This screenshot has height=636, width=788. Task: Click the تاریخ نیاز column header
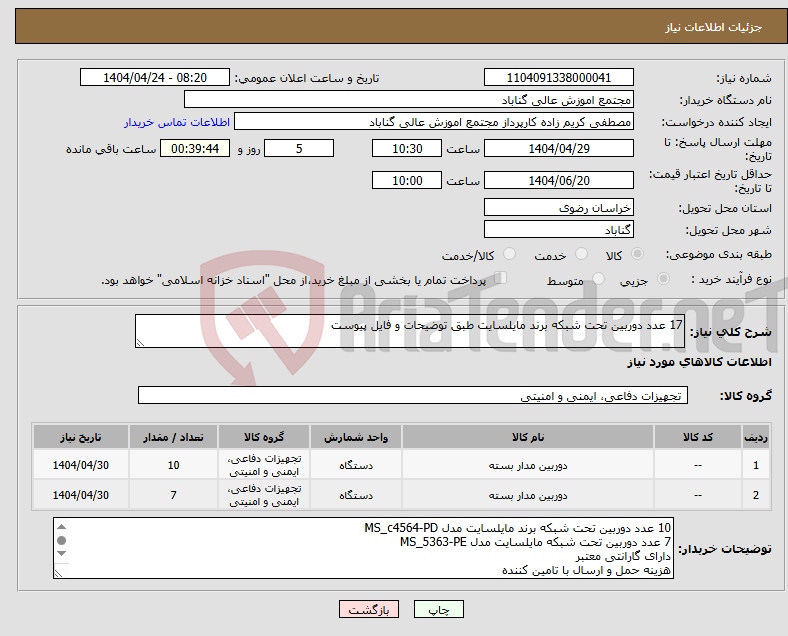[80, 437]
